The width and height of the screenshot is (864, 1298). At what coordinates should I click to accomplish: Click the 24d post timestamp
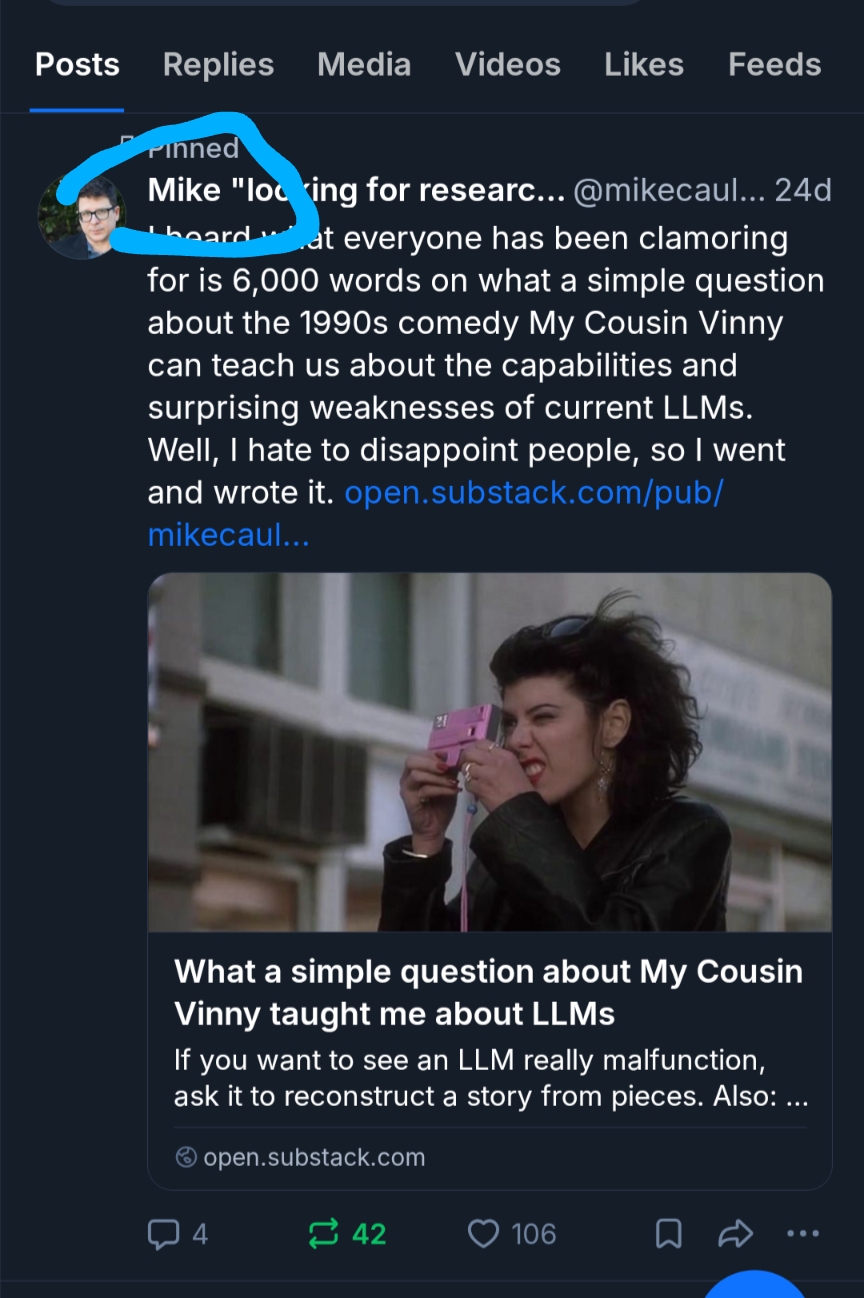[803, 190]
